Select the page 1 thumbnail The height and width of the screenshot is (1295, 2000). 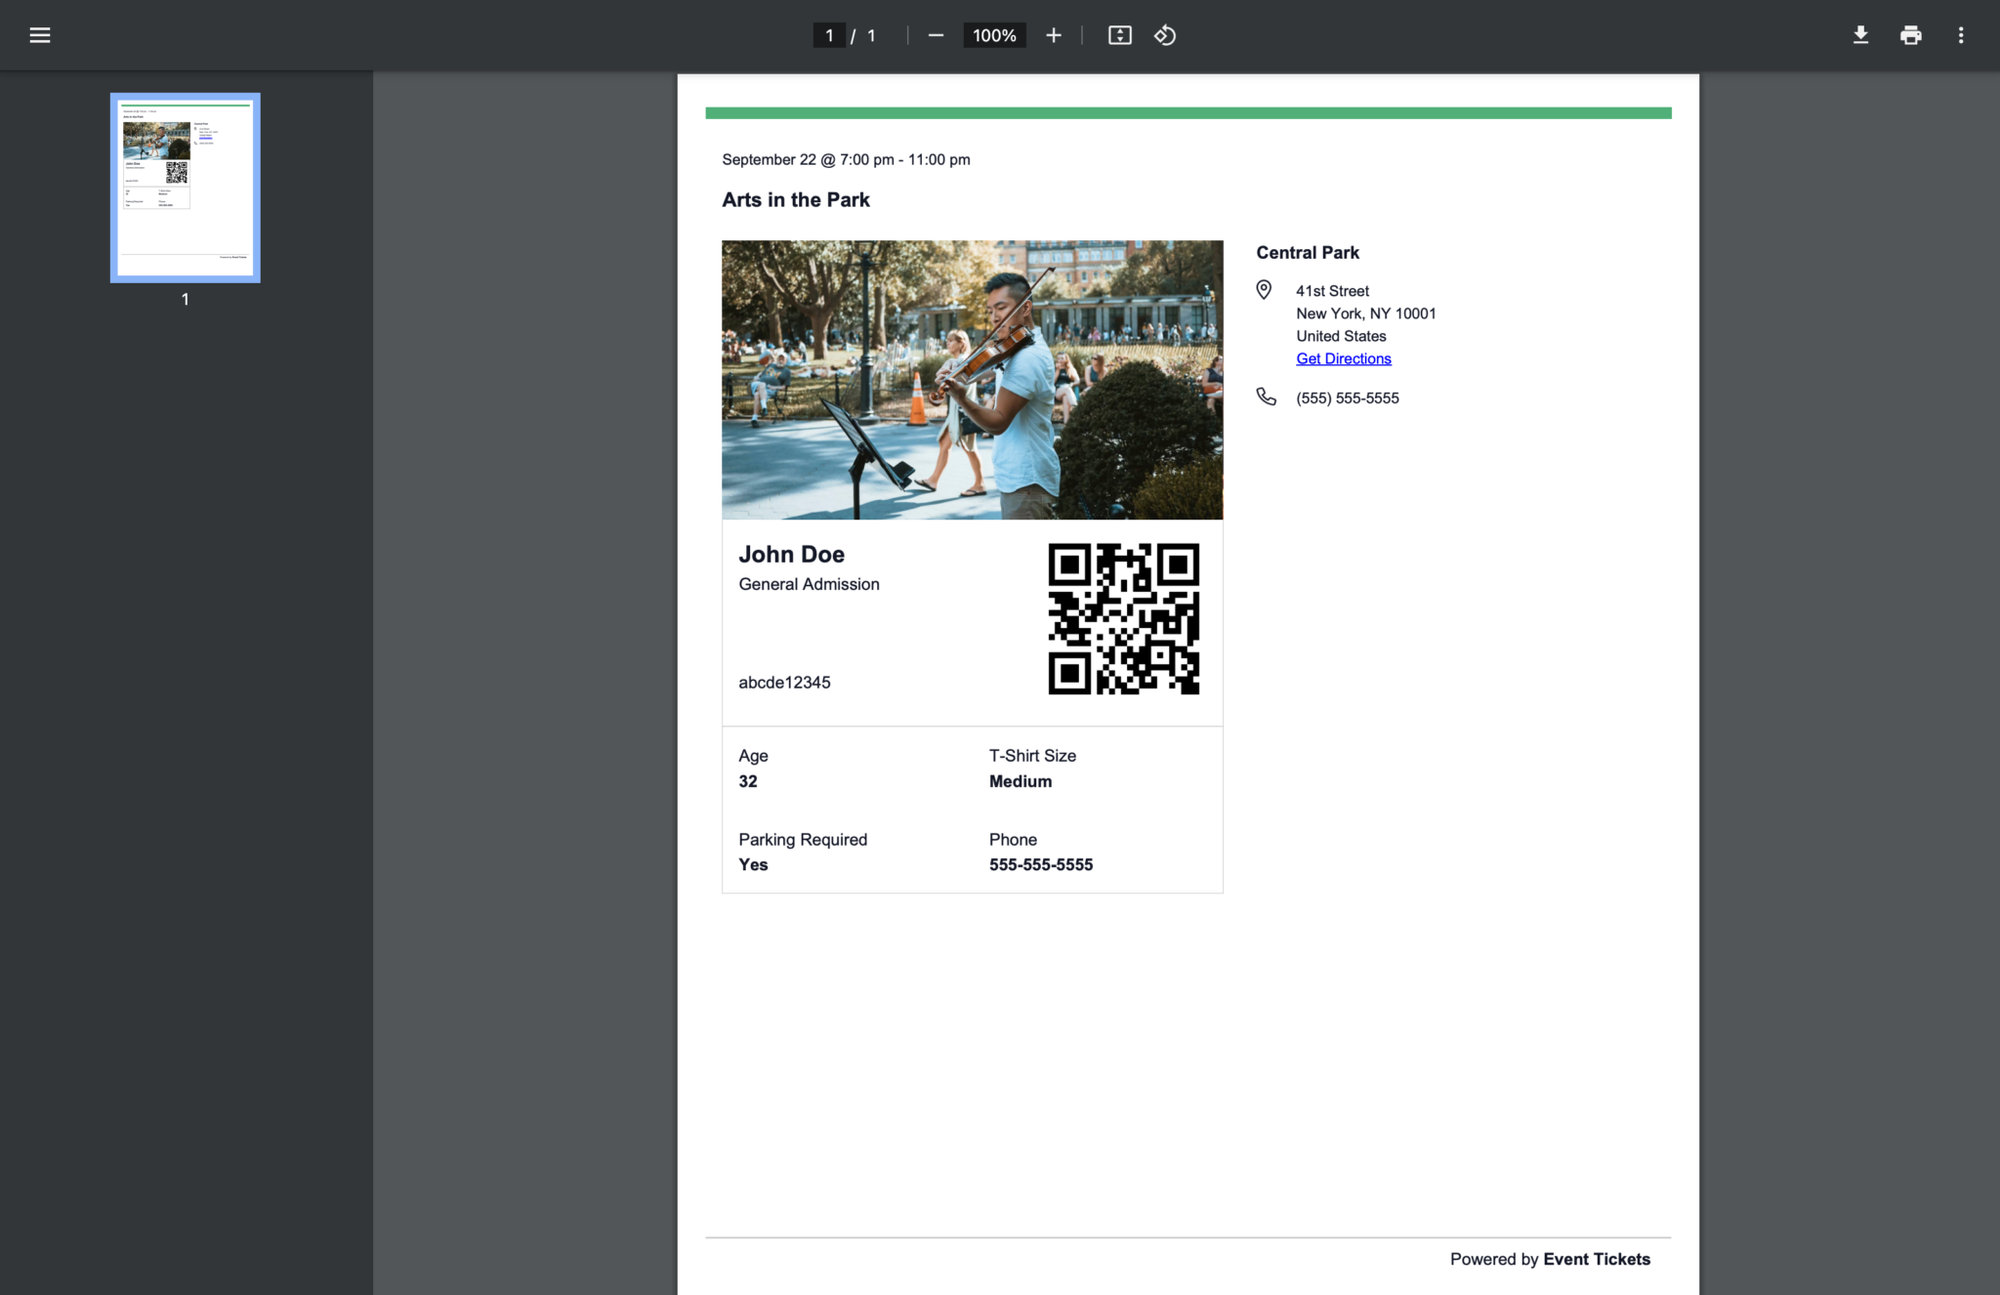[x=185, y=186]
